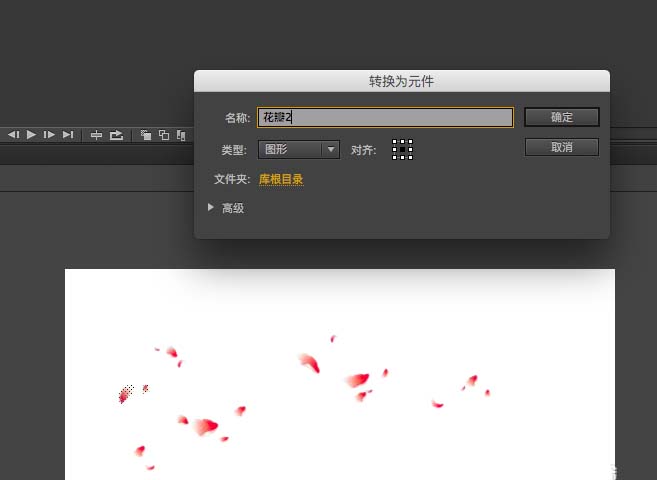Select the top-right 对齐 registration point

[410, 142]
